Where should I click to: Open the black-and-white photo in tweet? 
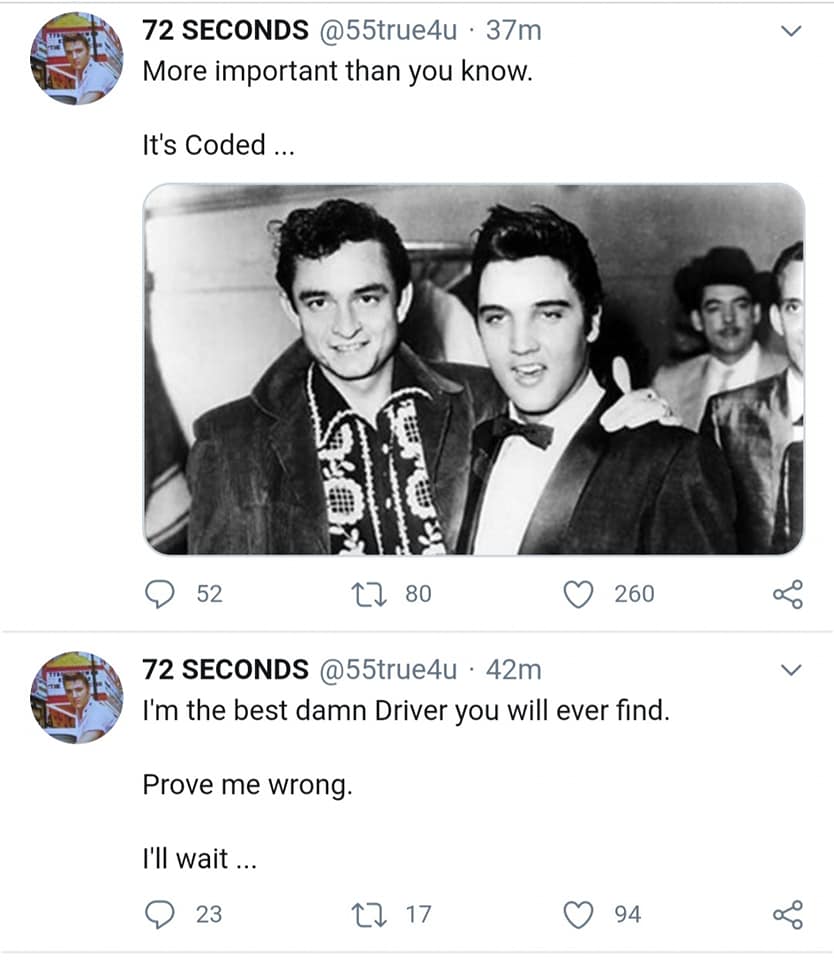click(x=473, y=369)
